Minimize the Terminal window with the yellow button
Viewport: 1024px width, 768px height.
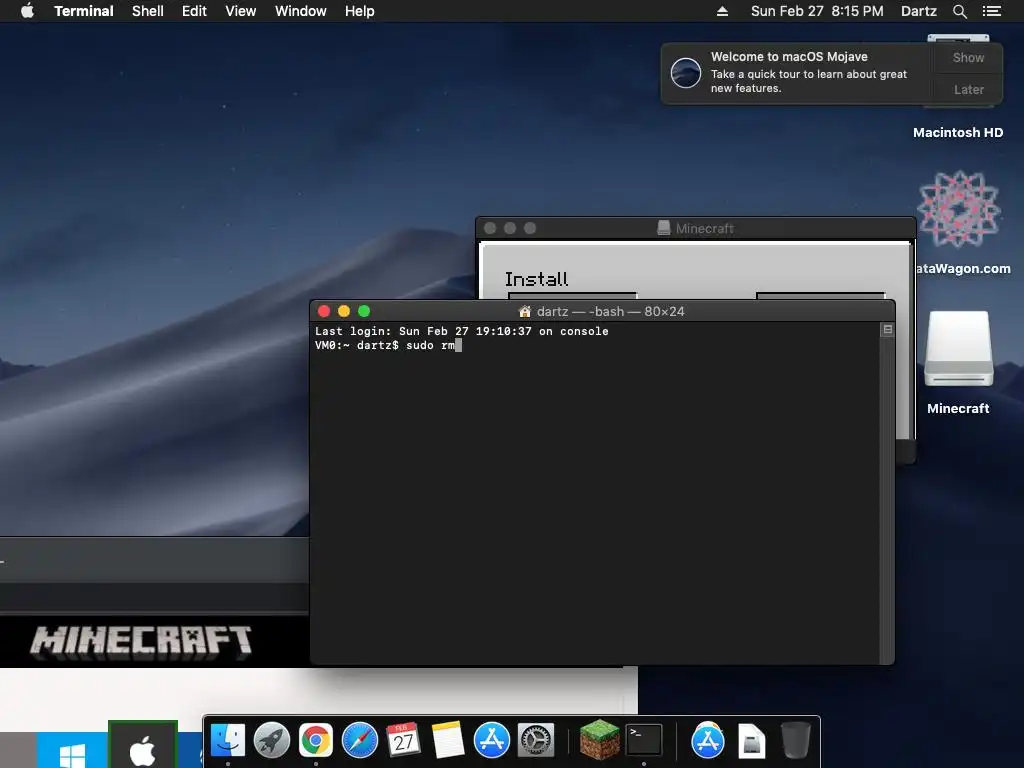(344, 311)
